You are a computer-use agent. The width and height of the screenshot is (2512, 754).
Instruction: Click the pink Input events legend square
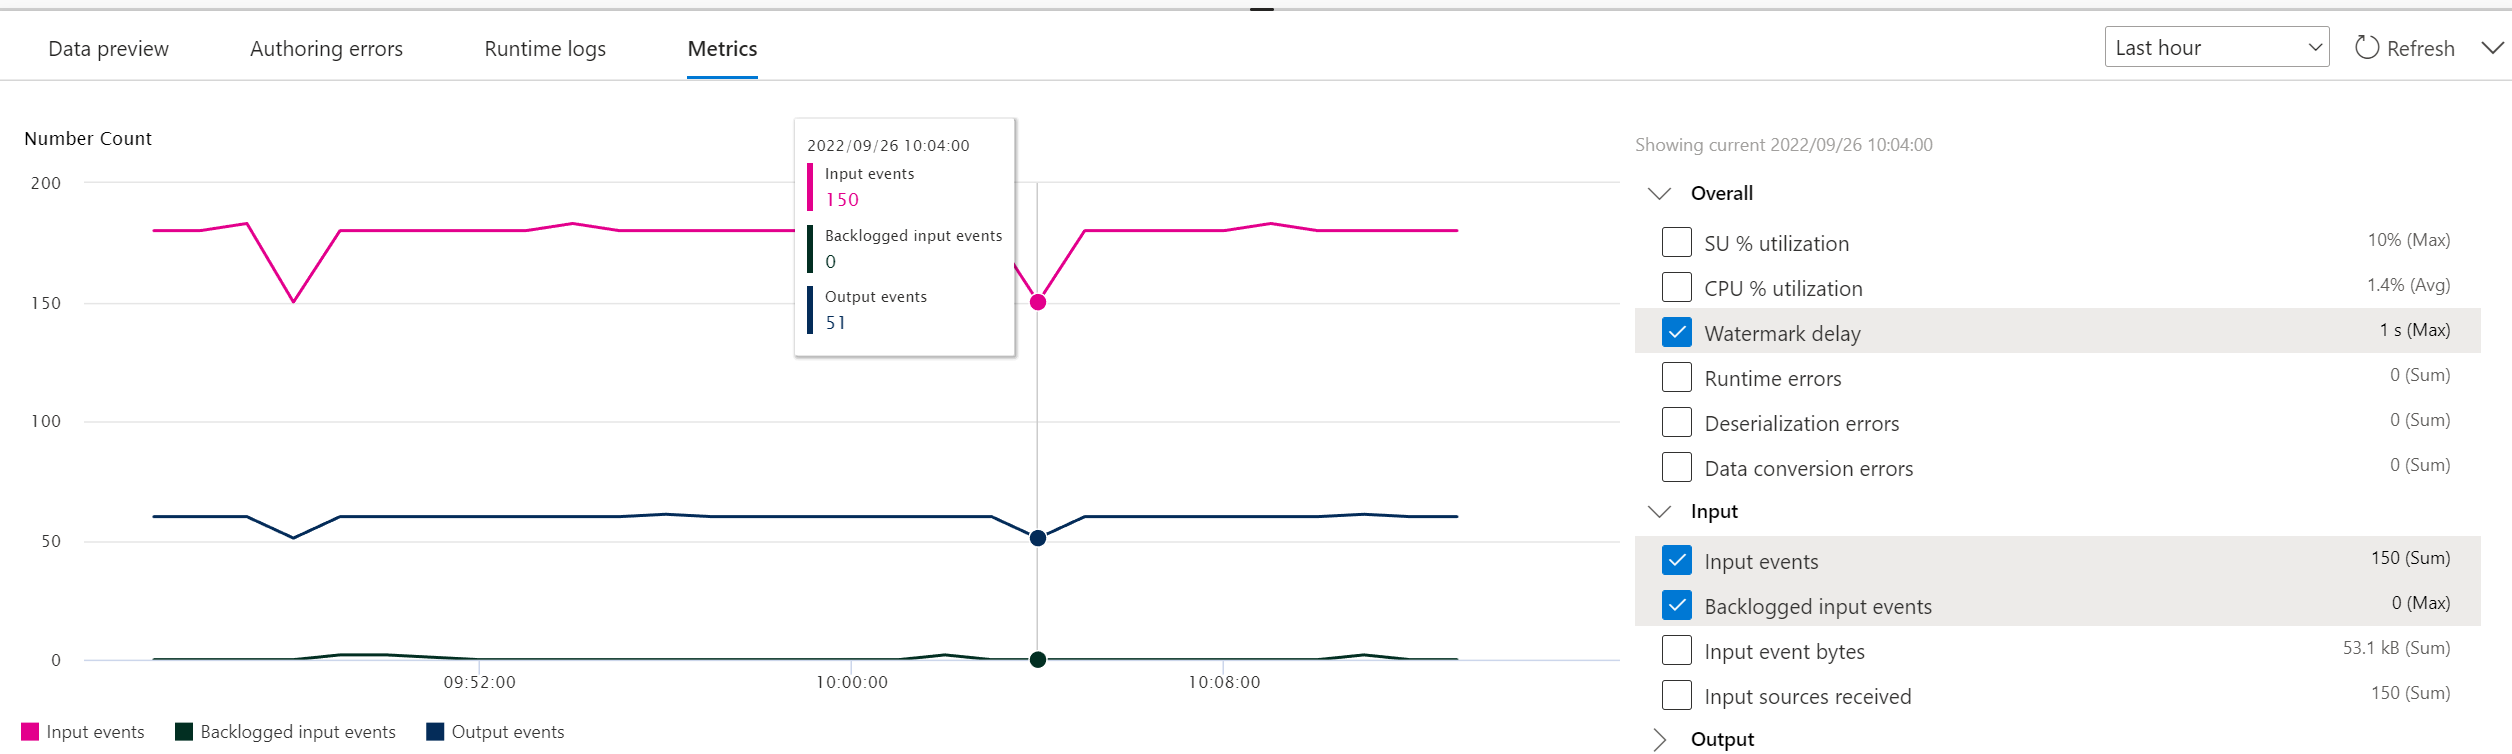(x=30, y=731)
